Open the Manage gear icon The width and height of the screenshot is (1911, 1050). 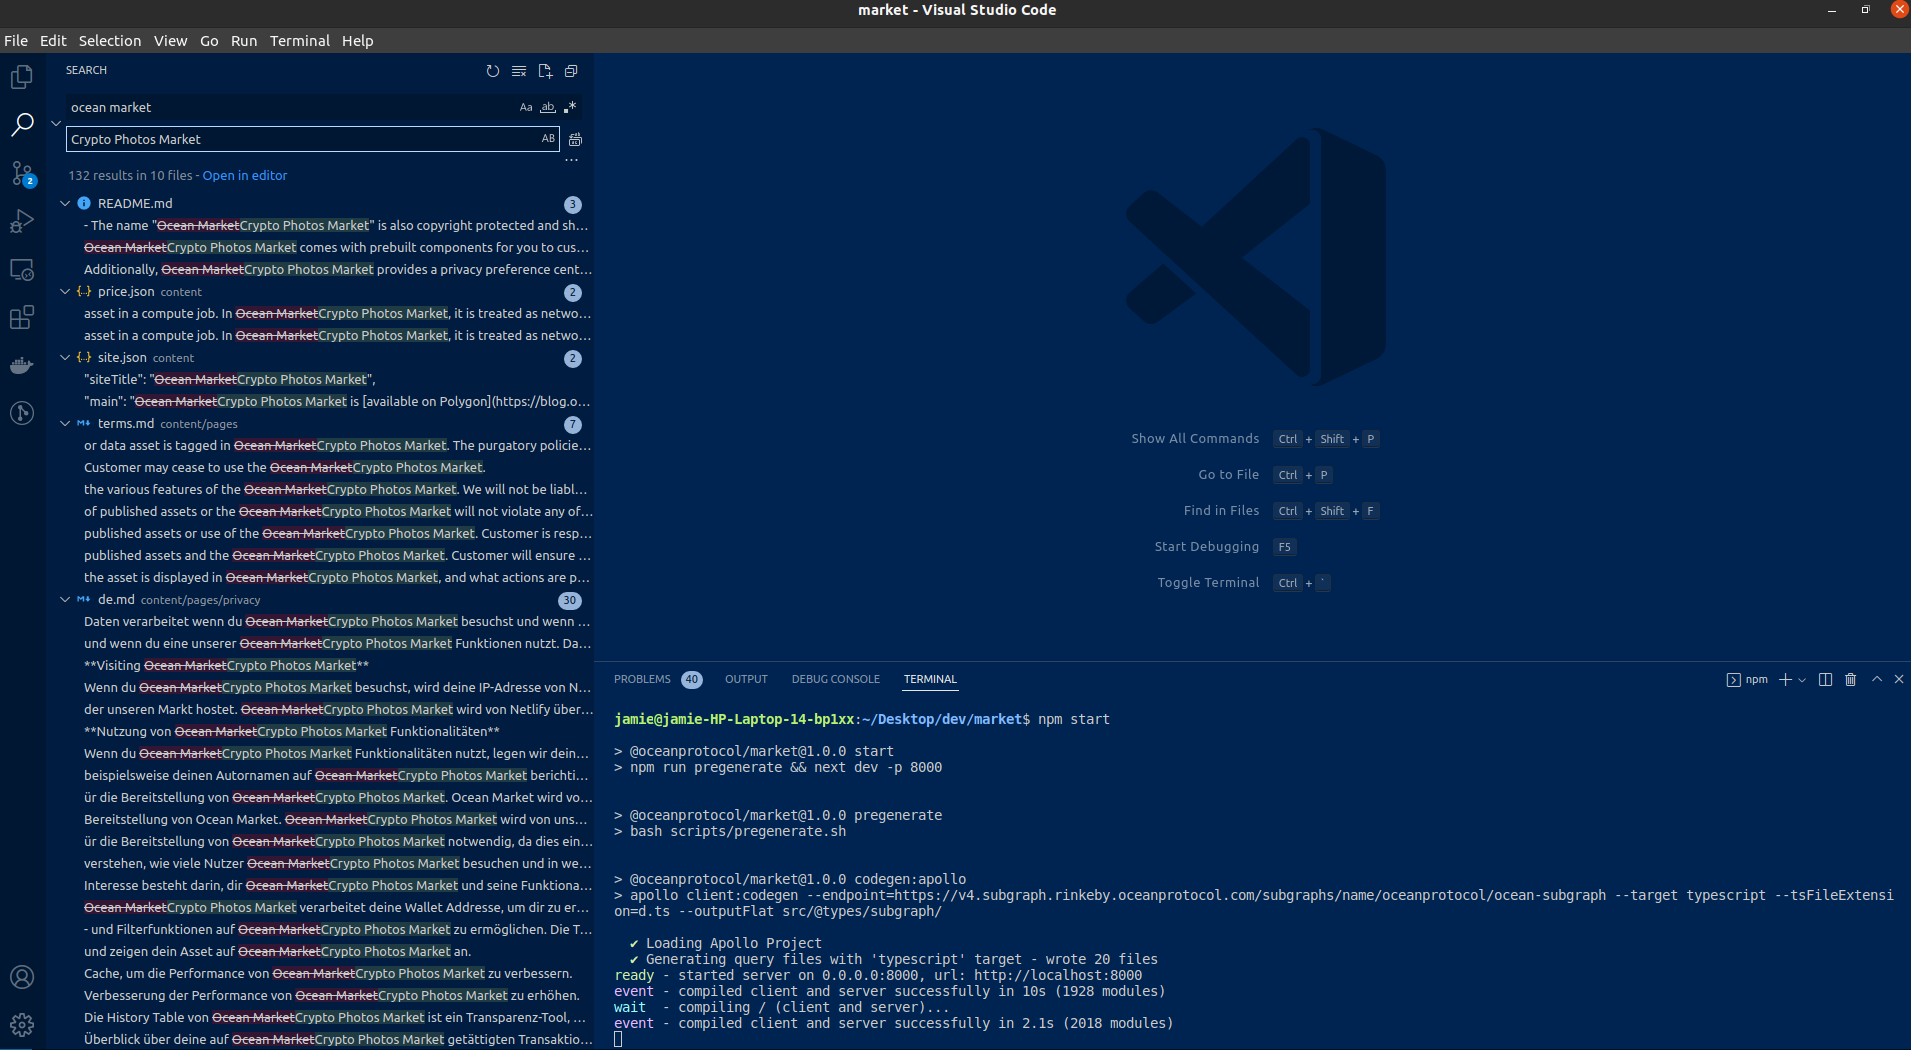pos(22,1025)
